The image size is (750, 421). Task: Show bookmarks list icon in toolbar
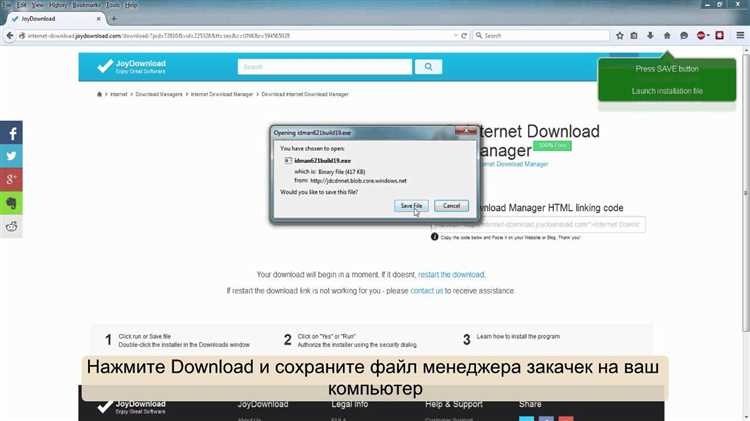tap(634, 36)
